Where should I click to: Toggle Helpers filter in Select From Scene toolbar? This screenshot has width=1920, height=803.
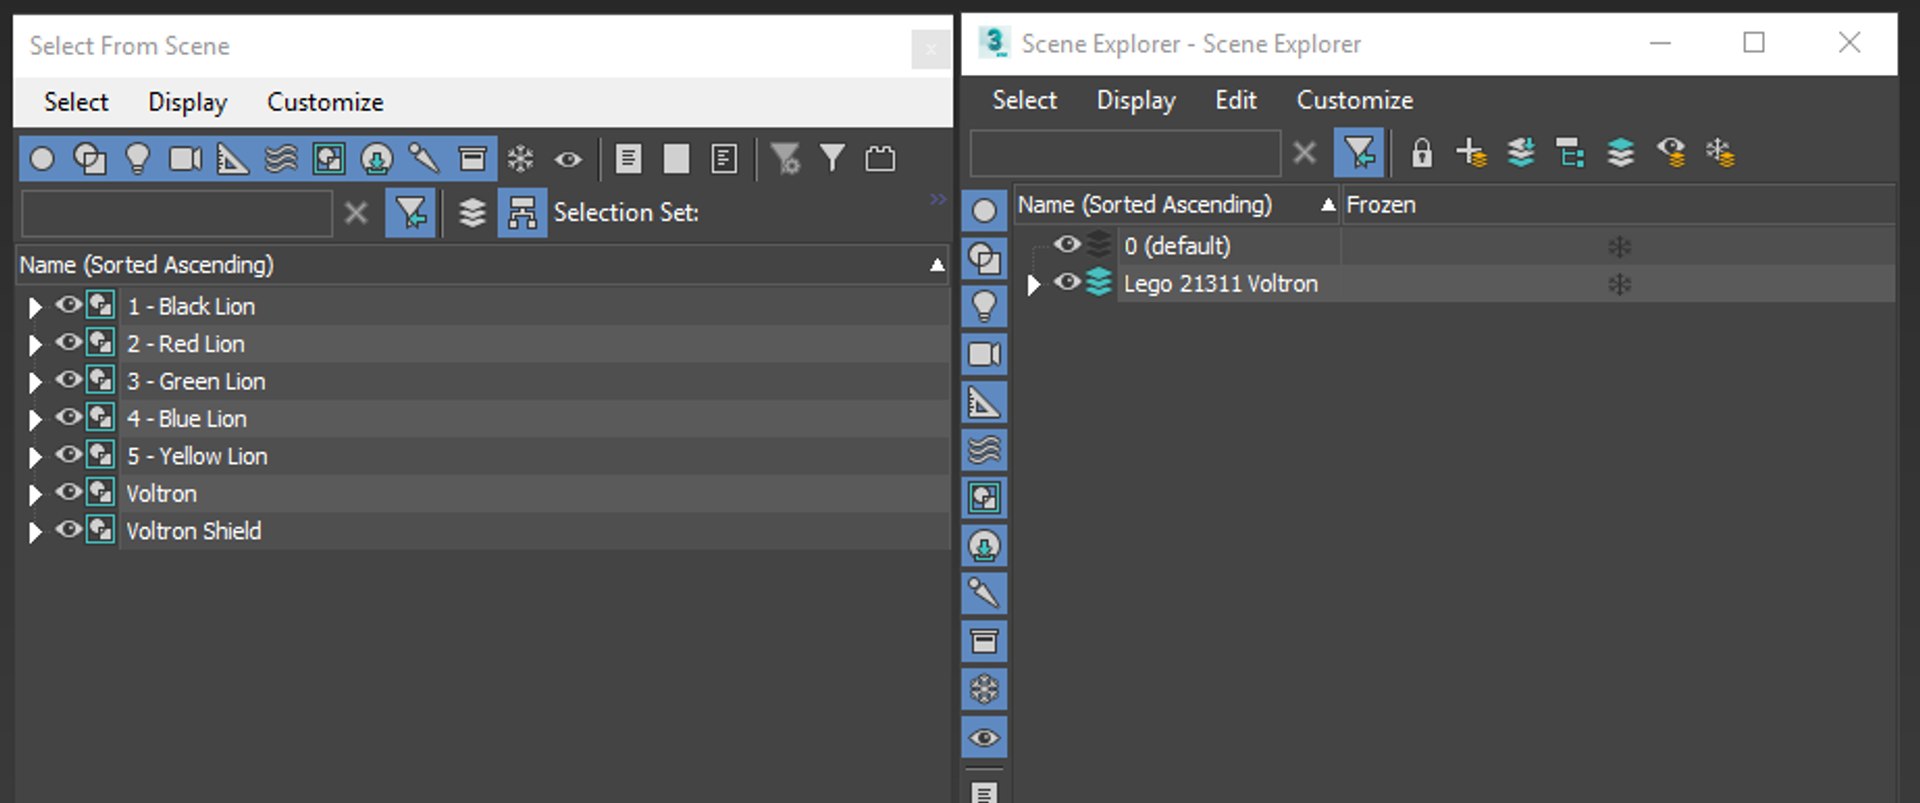pyautogui.click(x=233, y=158)
